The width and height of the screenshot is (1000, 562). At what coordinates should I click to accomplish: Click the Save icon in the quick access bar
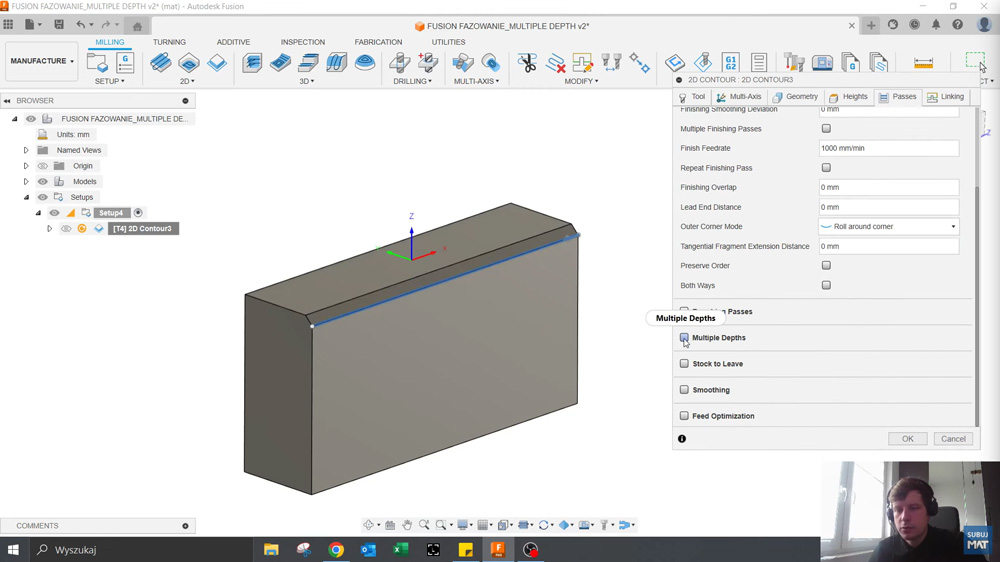[x=59, y=25]
